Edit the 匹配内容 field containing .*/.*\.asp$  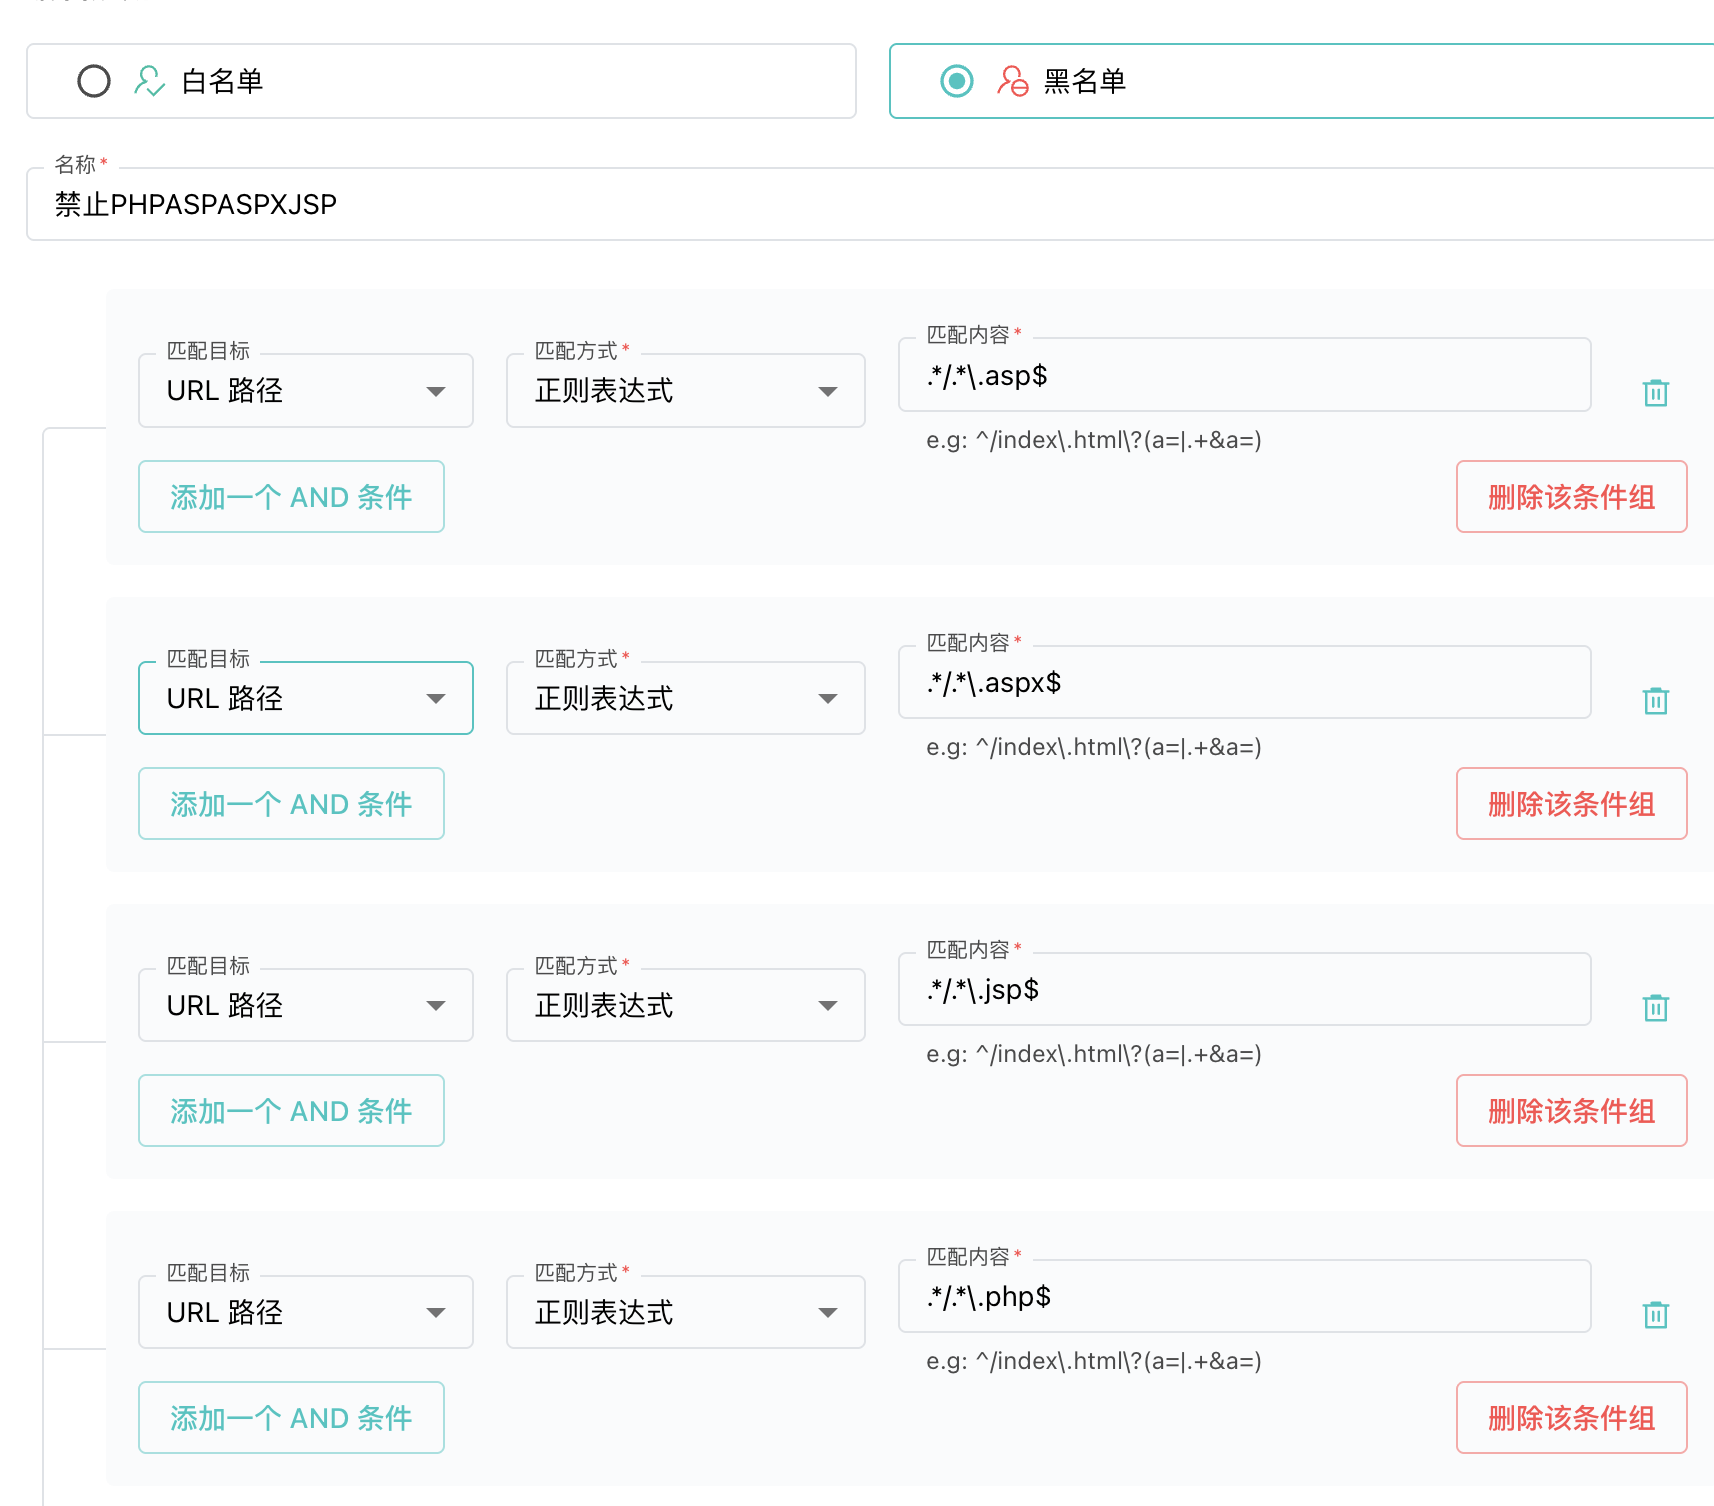1245,375
